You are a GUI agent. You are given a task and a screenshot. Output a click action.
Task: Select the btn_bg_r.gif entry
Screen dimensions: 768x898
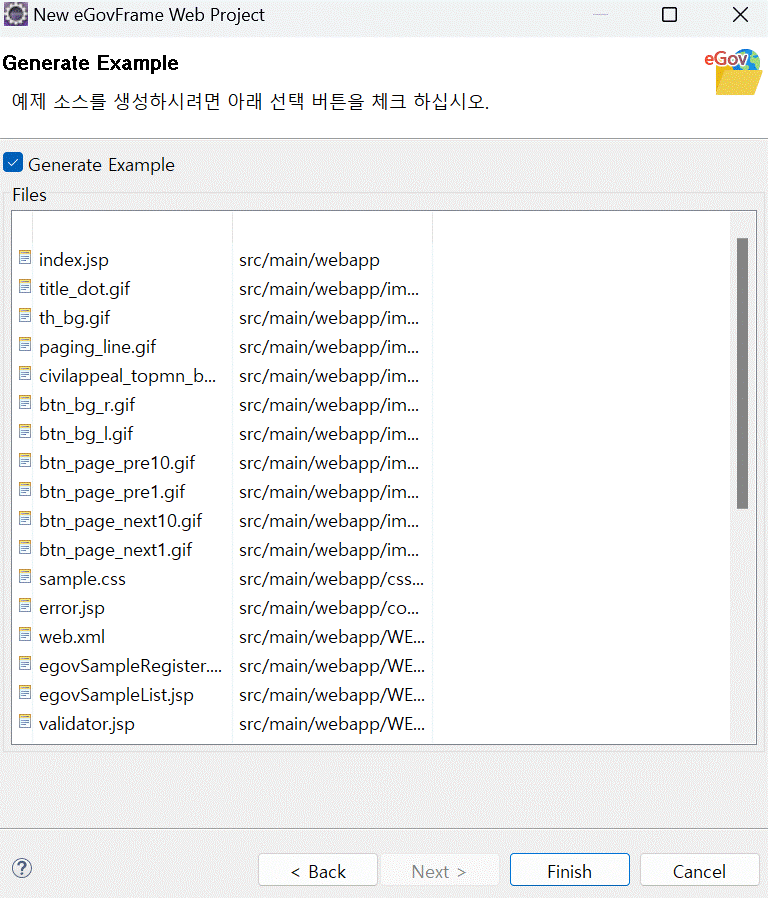(87, 405)
